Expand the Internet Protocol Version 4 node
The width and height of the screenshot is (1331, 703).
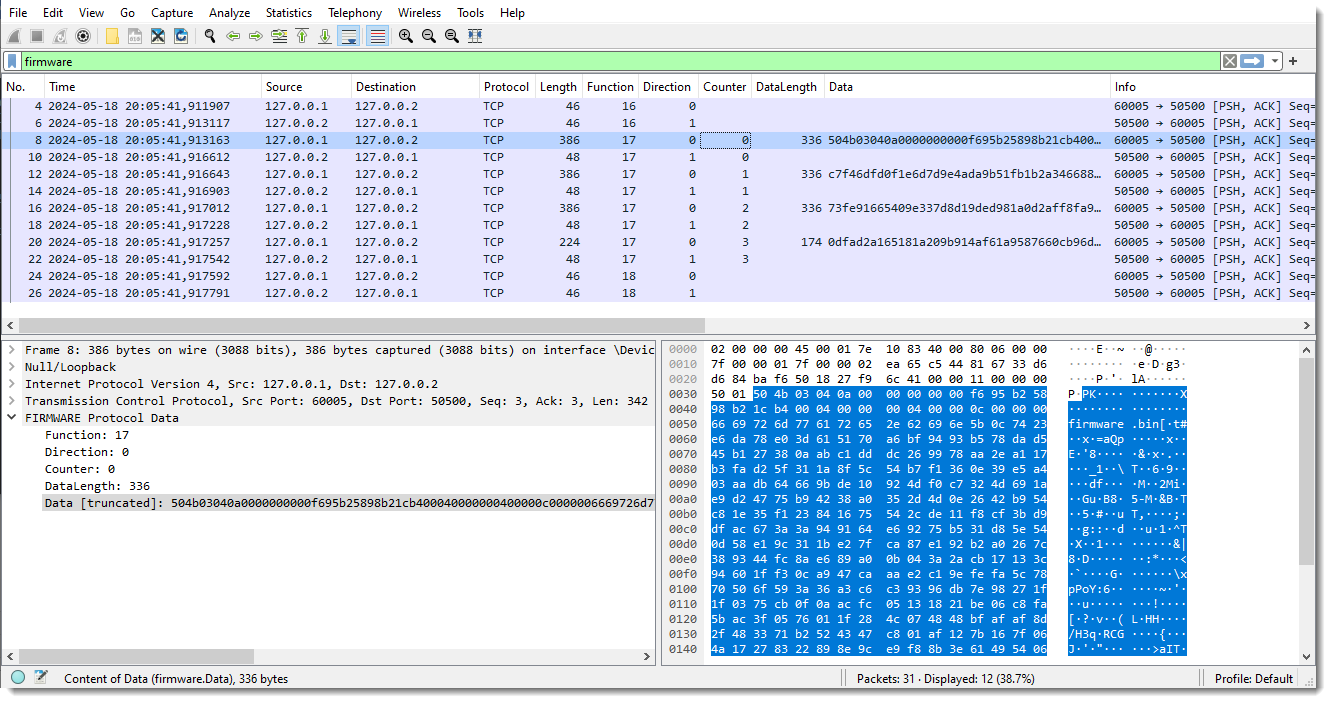pyautogui.click(x=11, y=384)
